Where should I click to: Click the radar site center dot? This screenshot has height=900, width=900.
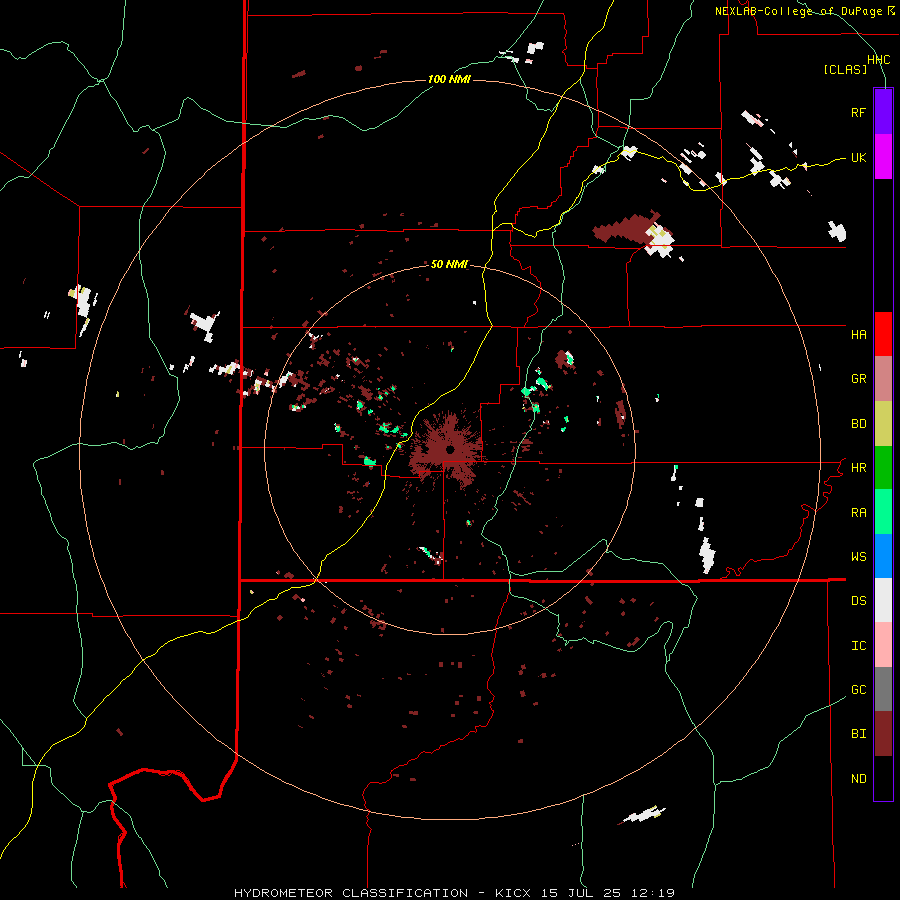450,449
